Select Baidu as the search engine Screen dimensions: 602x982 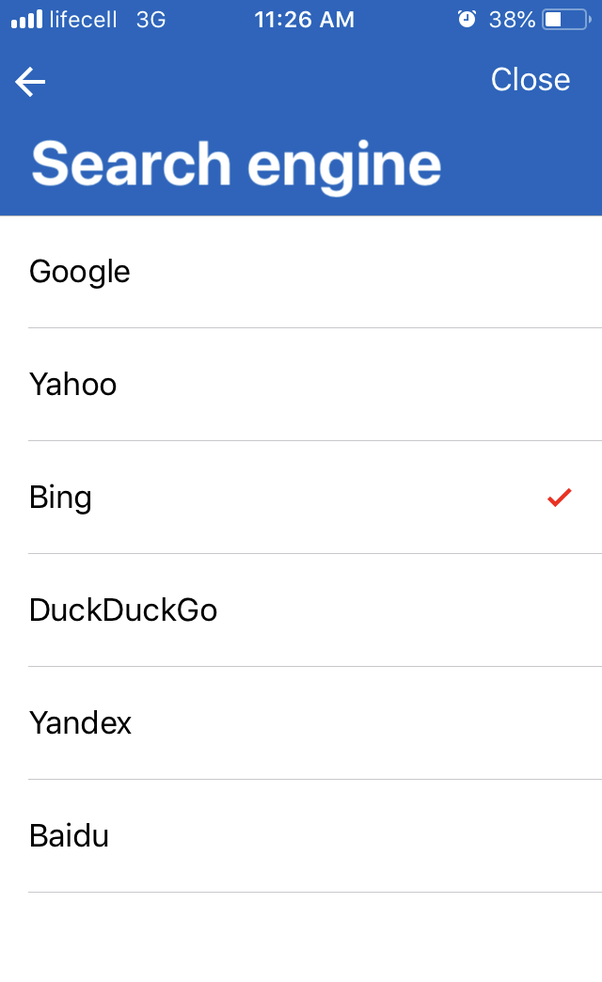[x=68, y=835]
